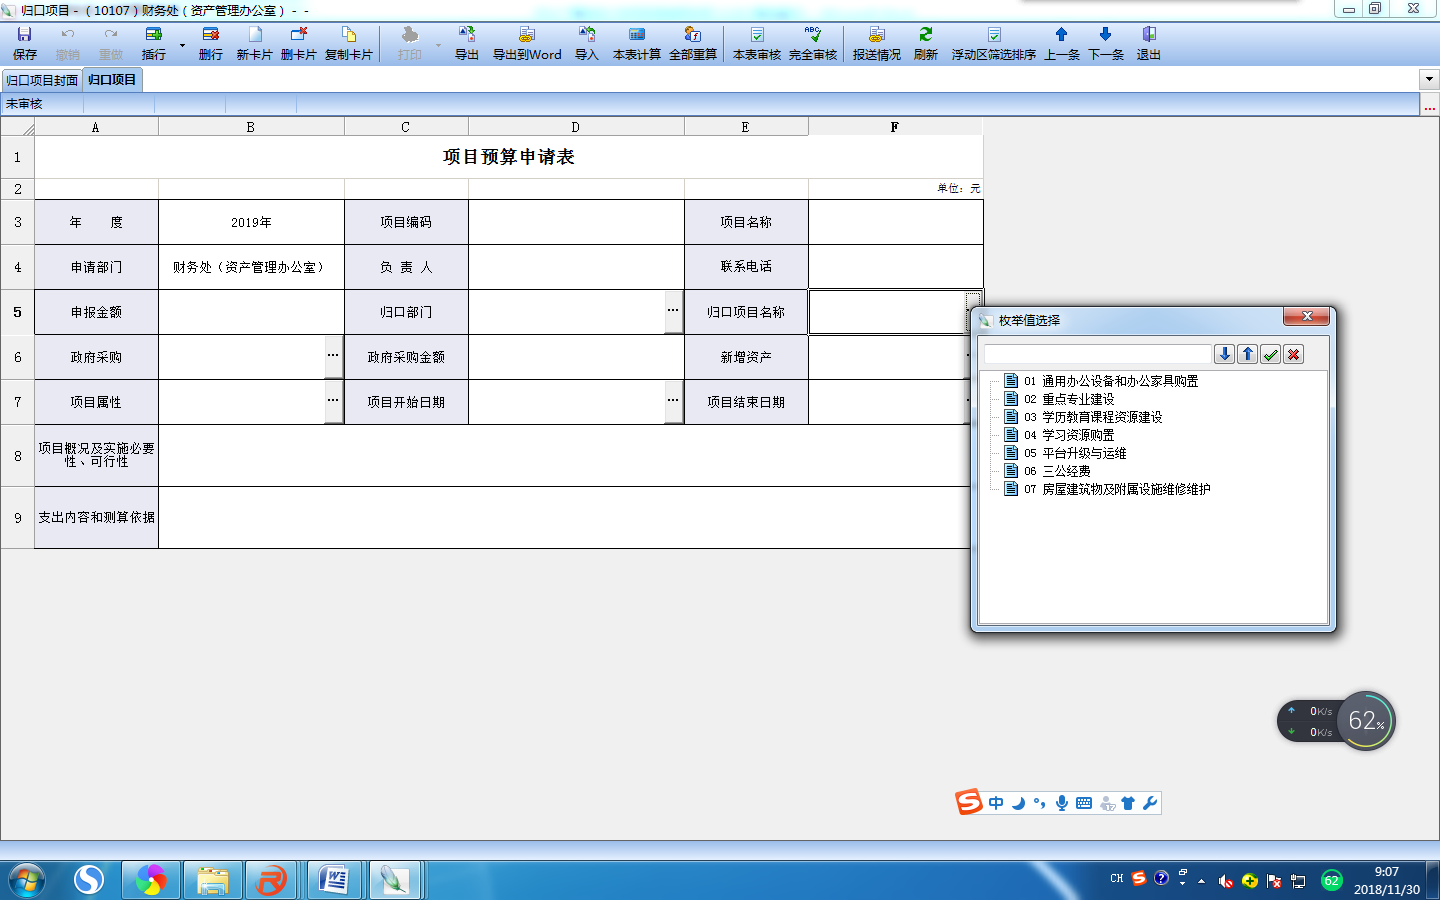Open the dropdown arrow beside 插行
This screenshot has width=1440, height=900.
pyautogui.click(x=182, y=45)
